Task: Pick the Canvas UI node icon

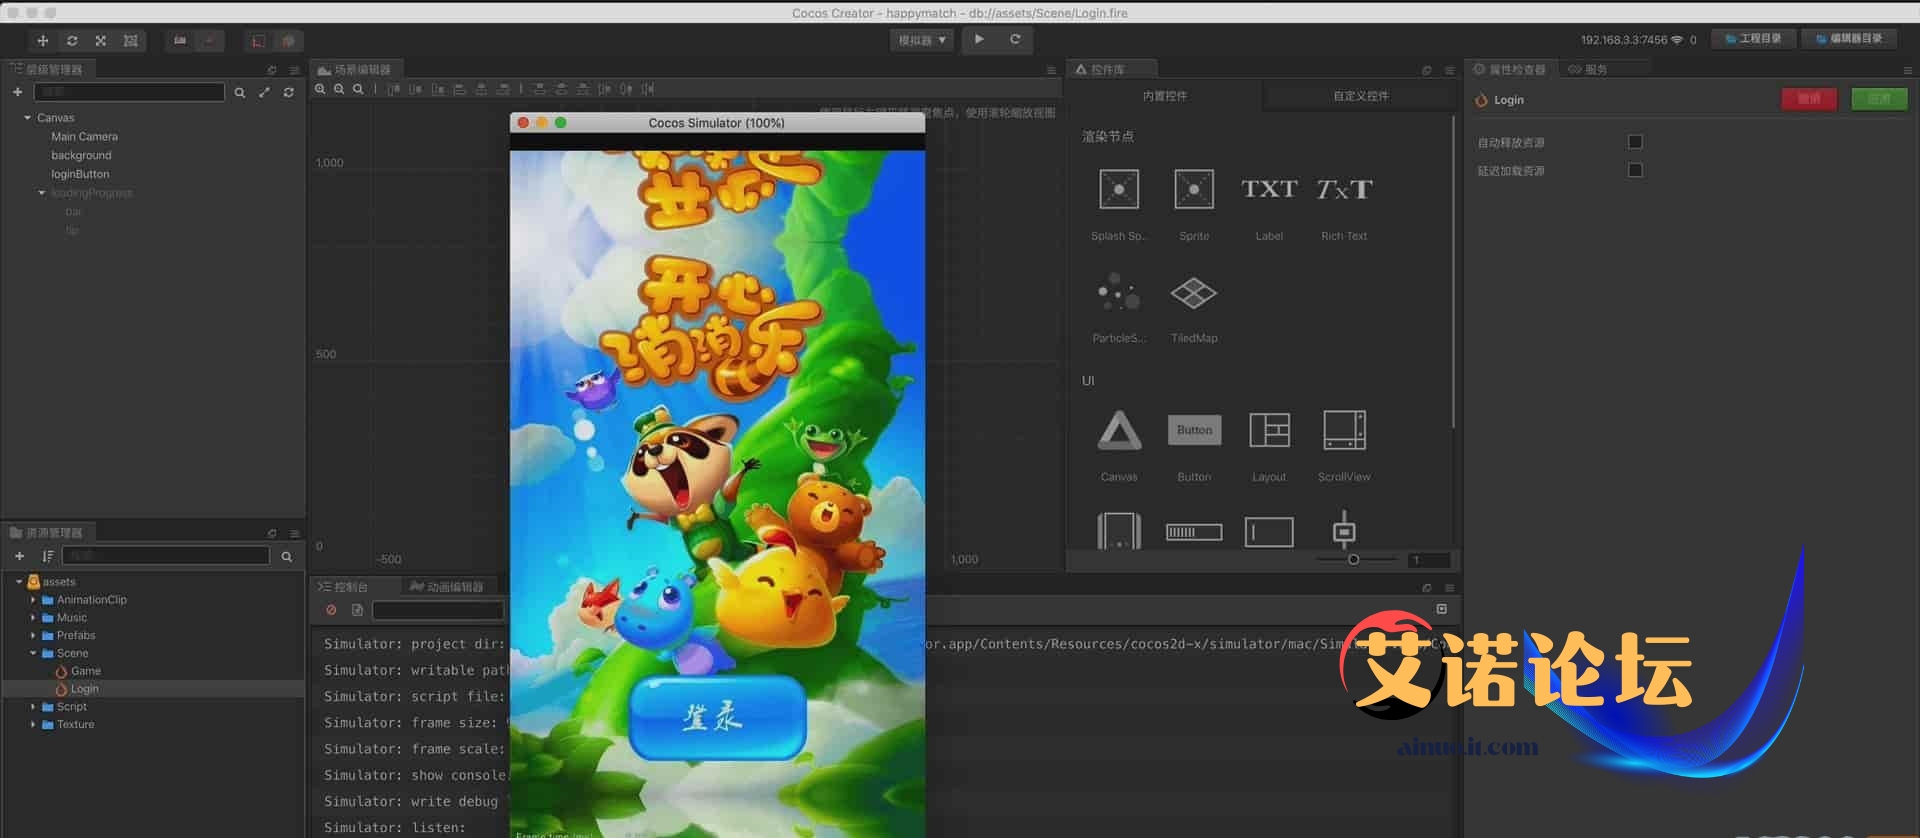Action: 1119,431
